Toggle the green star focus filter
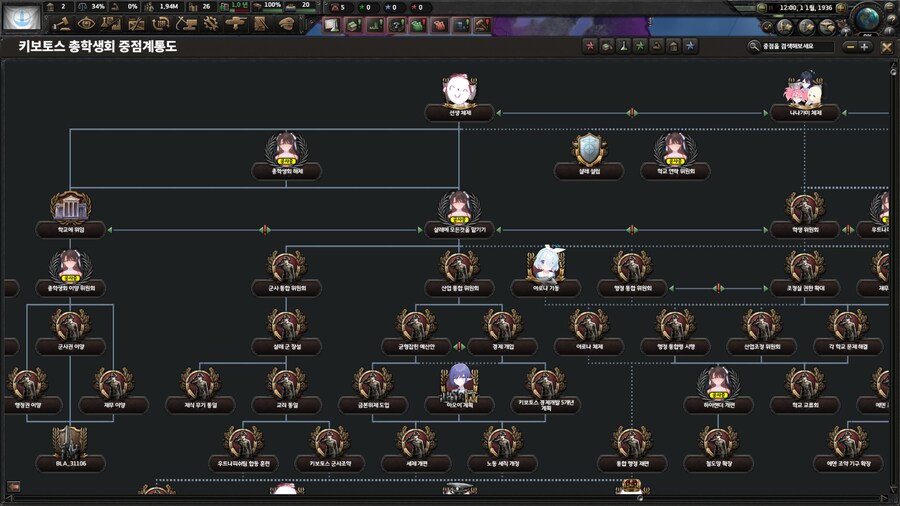900x506 pixels. click(x=640, y=46)
